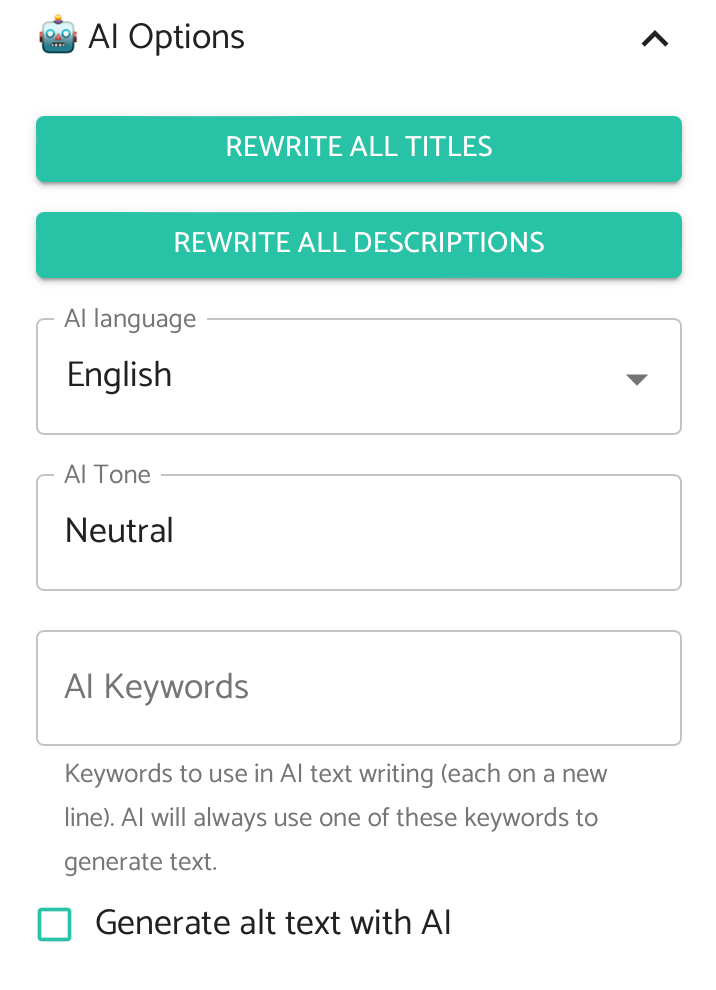The height and width of the screenshot is (990, 716).
Task: Click the AI Keywords placeholder text
Action: 157,687
